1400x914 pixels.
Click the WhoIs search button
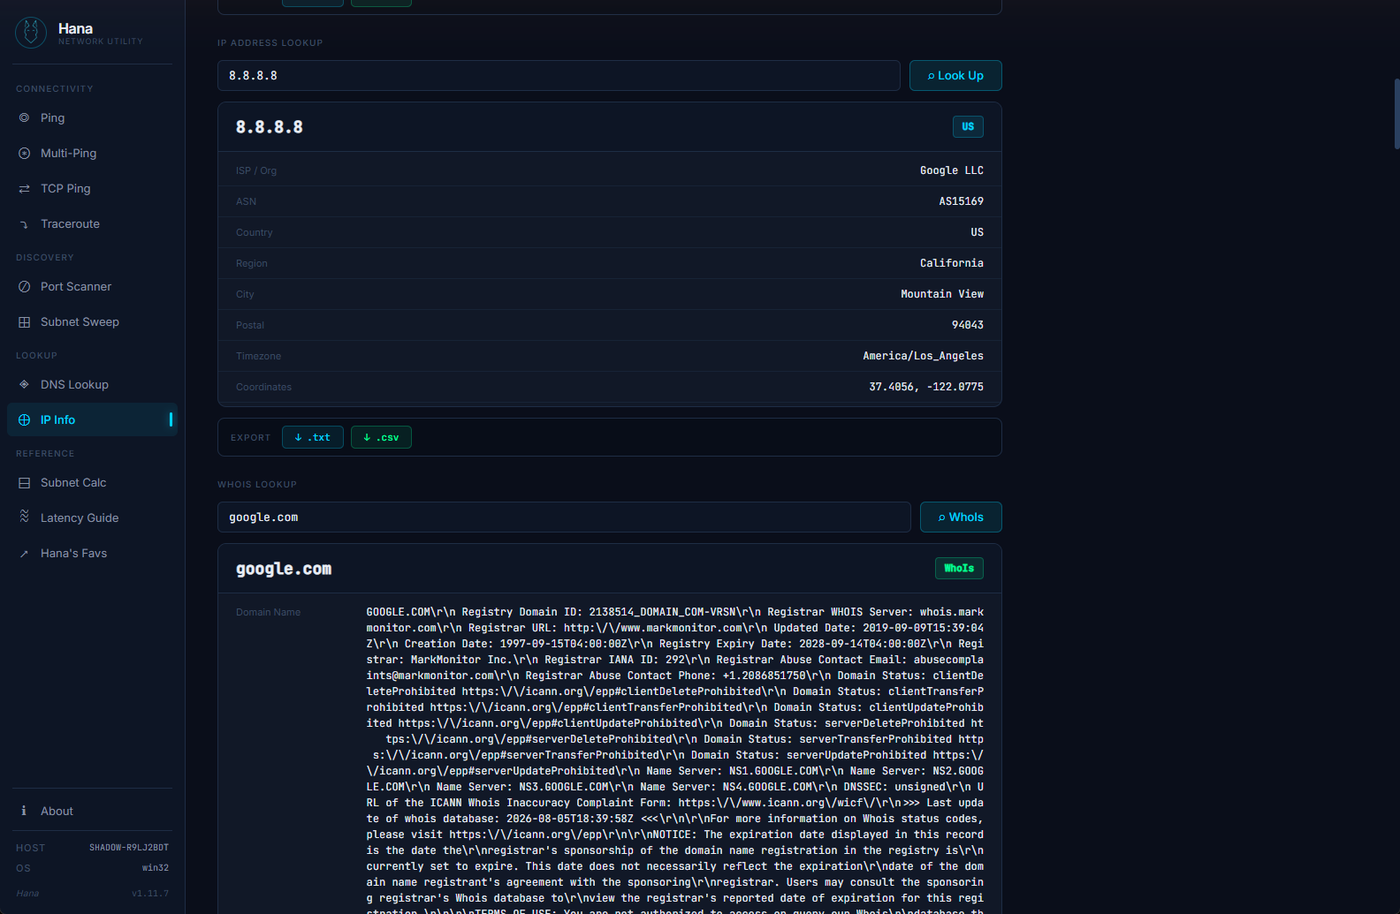click(x=960, y=517)
